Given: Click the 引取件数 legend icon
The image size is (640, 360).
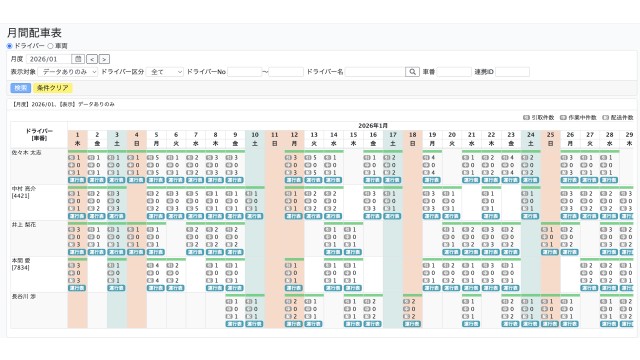Looking at the screenshot, I should tap(526, 118).
